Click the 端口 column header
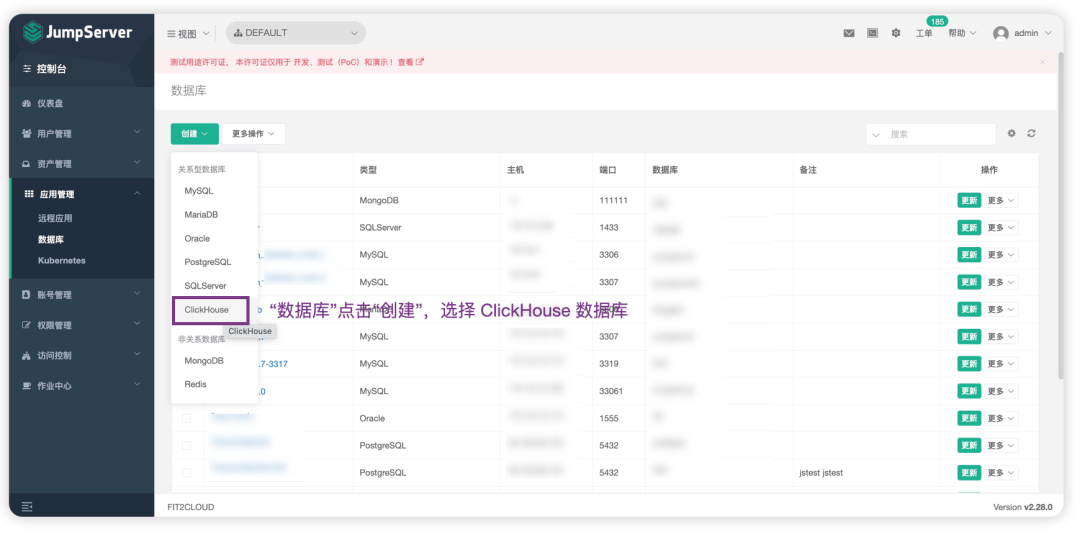Viewport: 1080px width, 535px height. (608, 170)
